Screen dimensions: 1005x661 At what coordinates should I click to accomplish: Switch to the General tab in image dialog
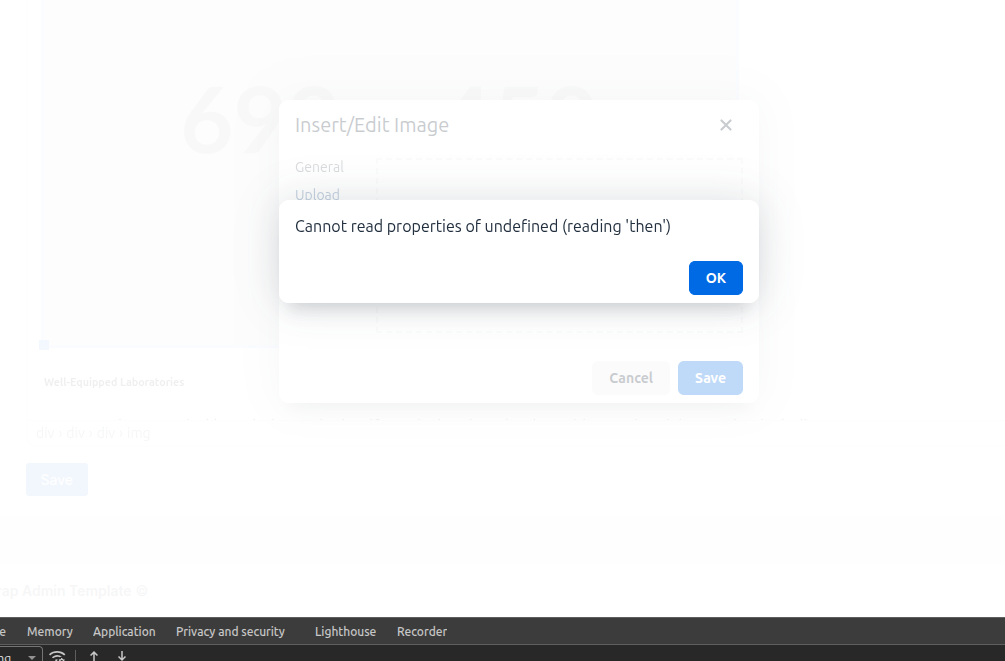[x=319, y=167]
